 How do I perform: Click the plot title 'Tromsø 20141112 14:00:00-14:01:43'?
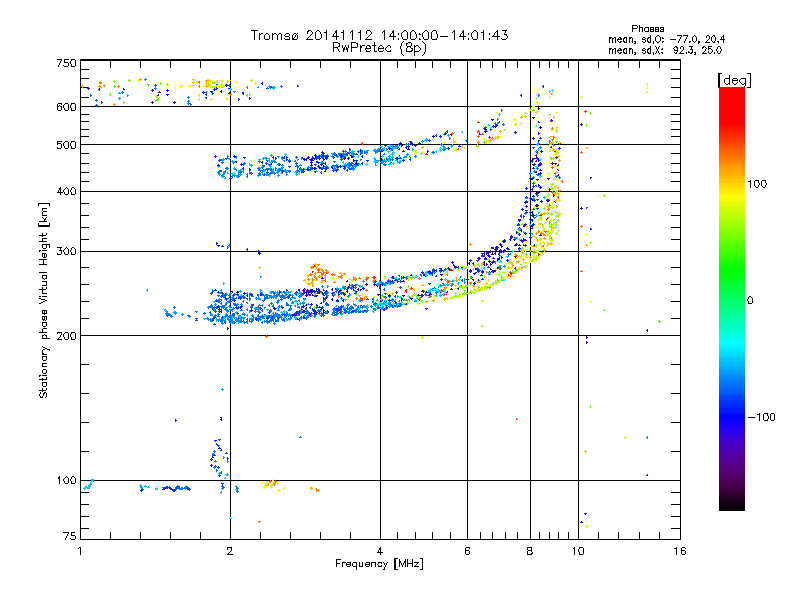click(x=379, y=35)
